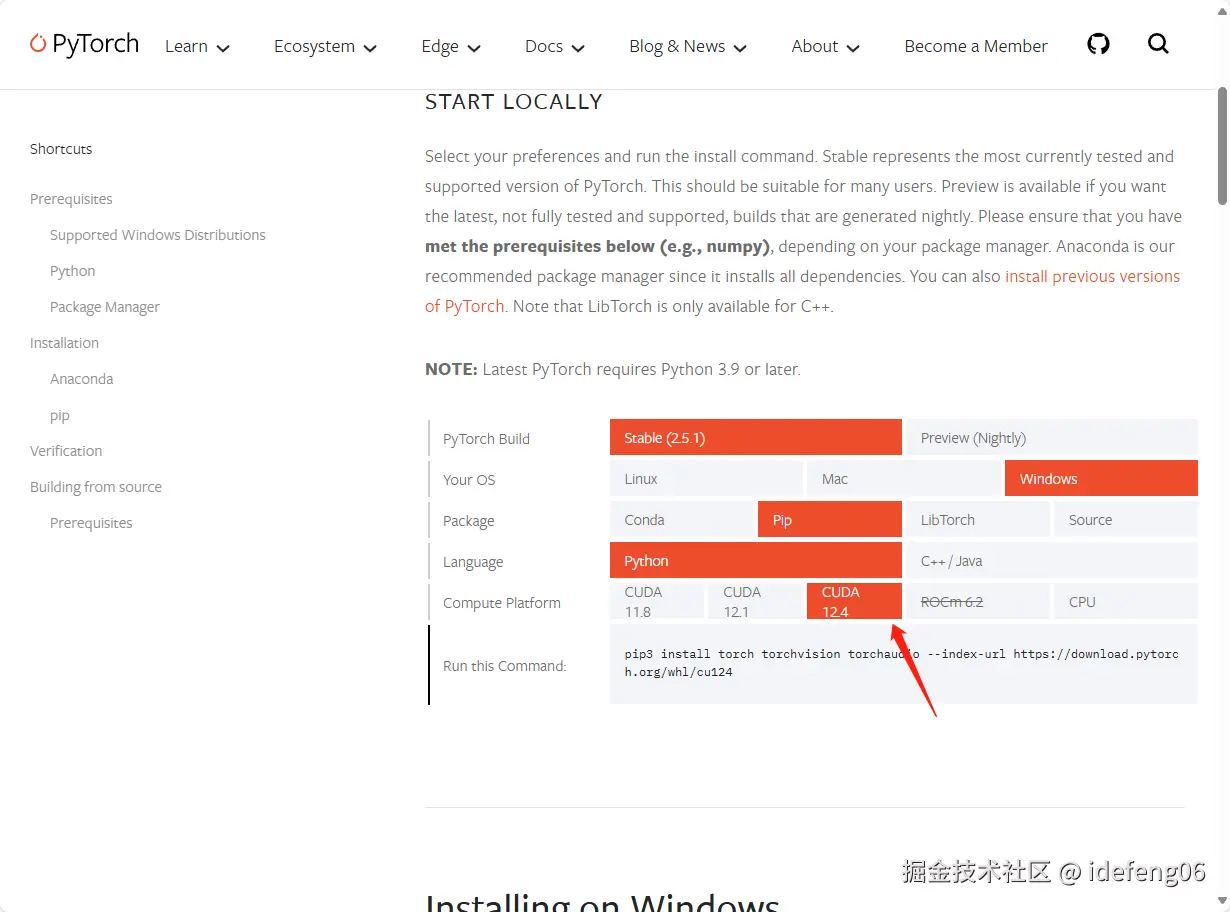This screenshot has height=912, width=1230.
Task: Choose Linux as your OS
Action: [x=706, y=478]
